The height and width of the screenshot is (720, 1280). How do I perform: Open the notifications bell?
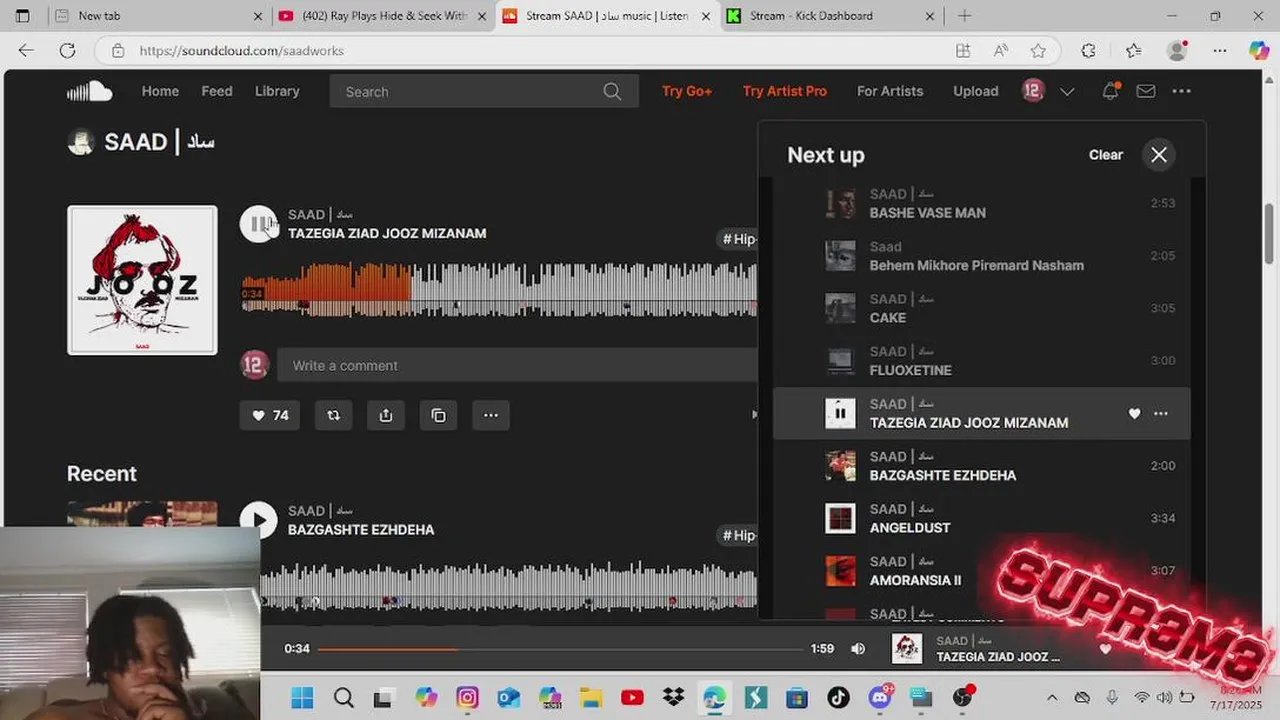pos(1110,91)
